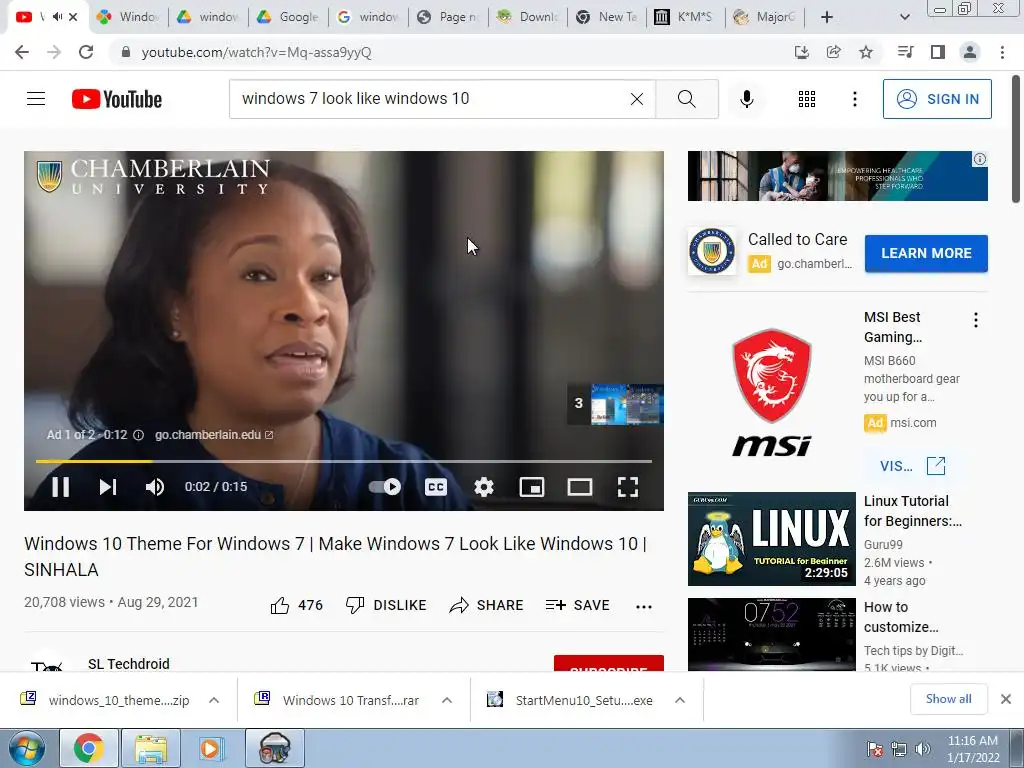Click SAVE to playlist button
The height and width of the screenshot is (768, 1024).
[x=577, y=605]
